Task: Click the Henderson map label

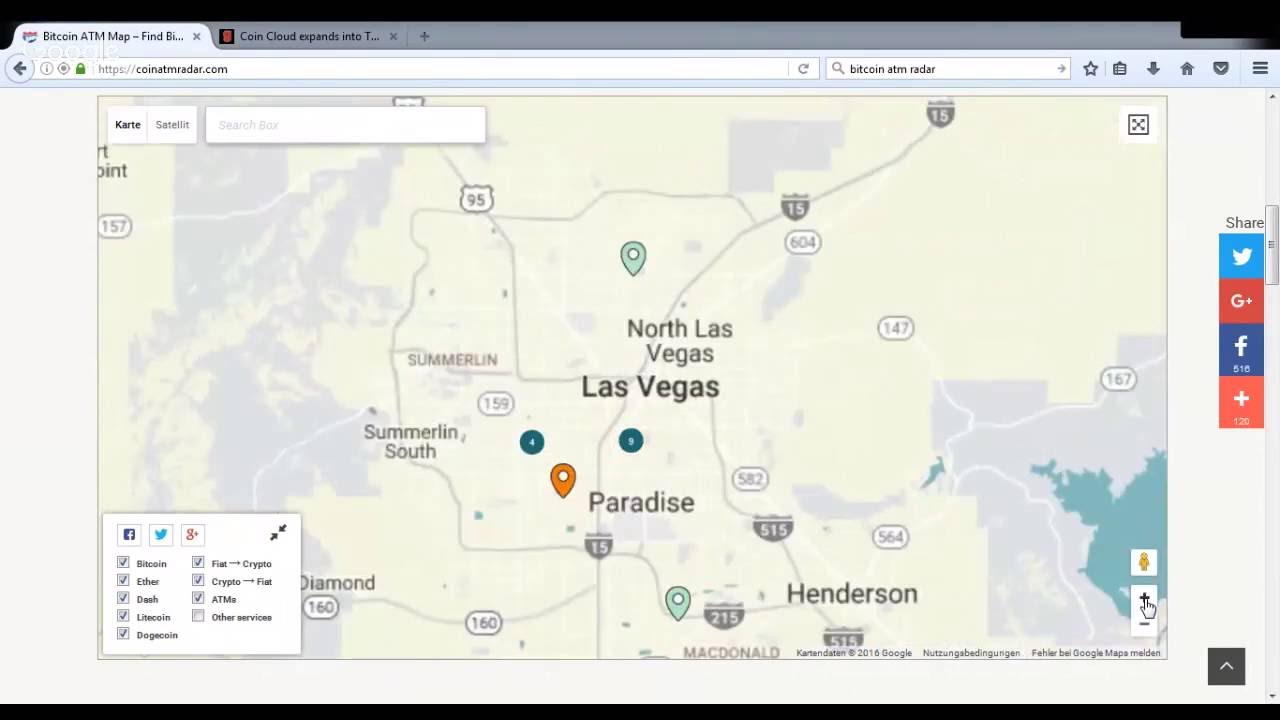Action: point(852,593)
